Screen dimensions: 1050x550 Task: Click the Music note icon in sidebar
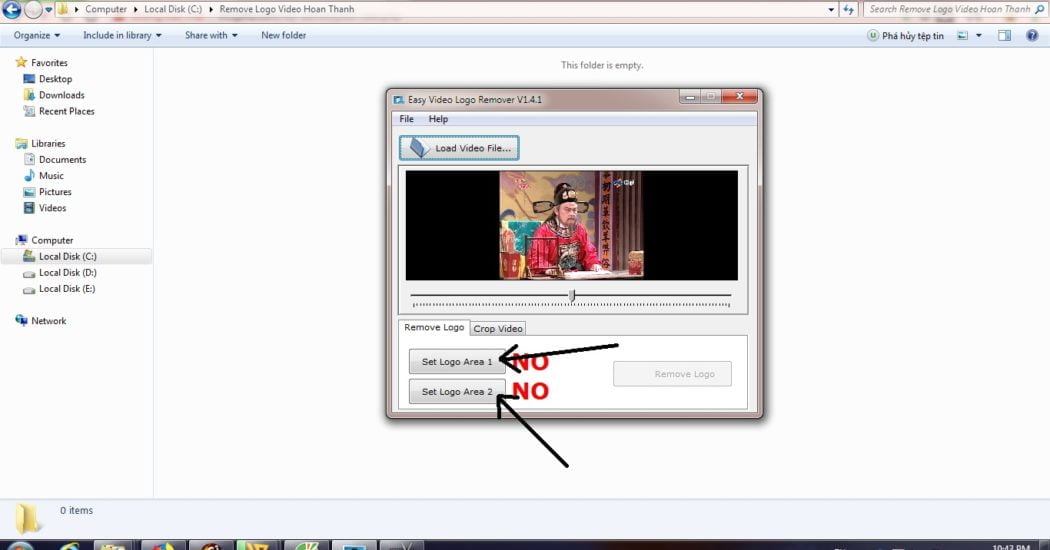click(29, 176)
